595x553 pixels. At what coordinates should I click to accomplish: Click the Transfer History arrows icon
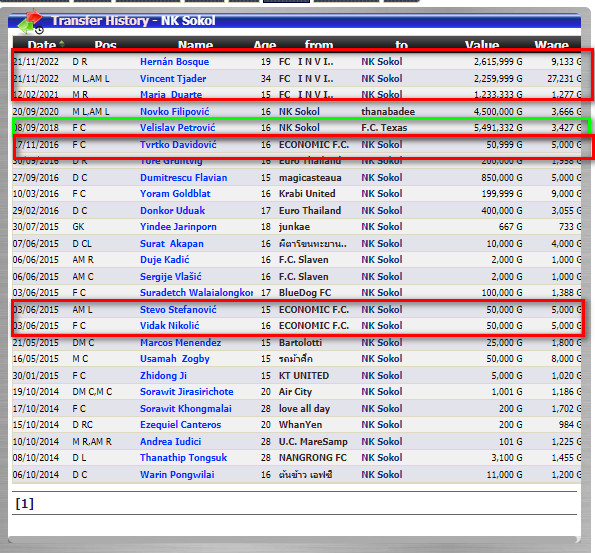coord(30,21)
